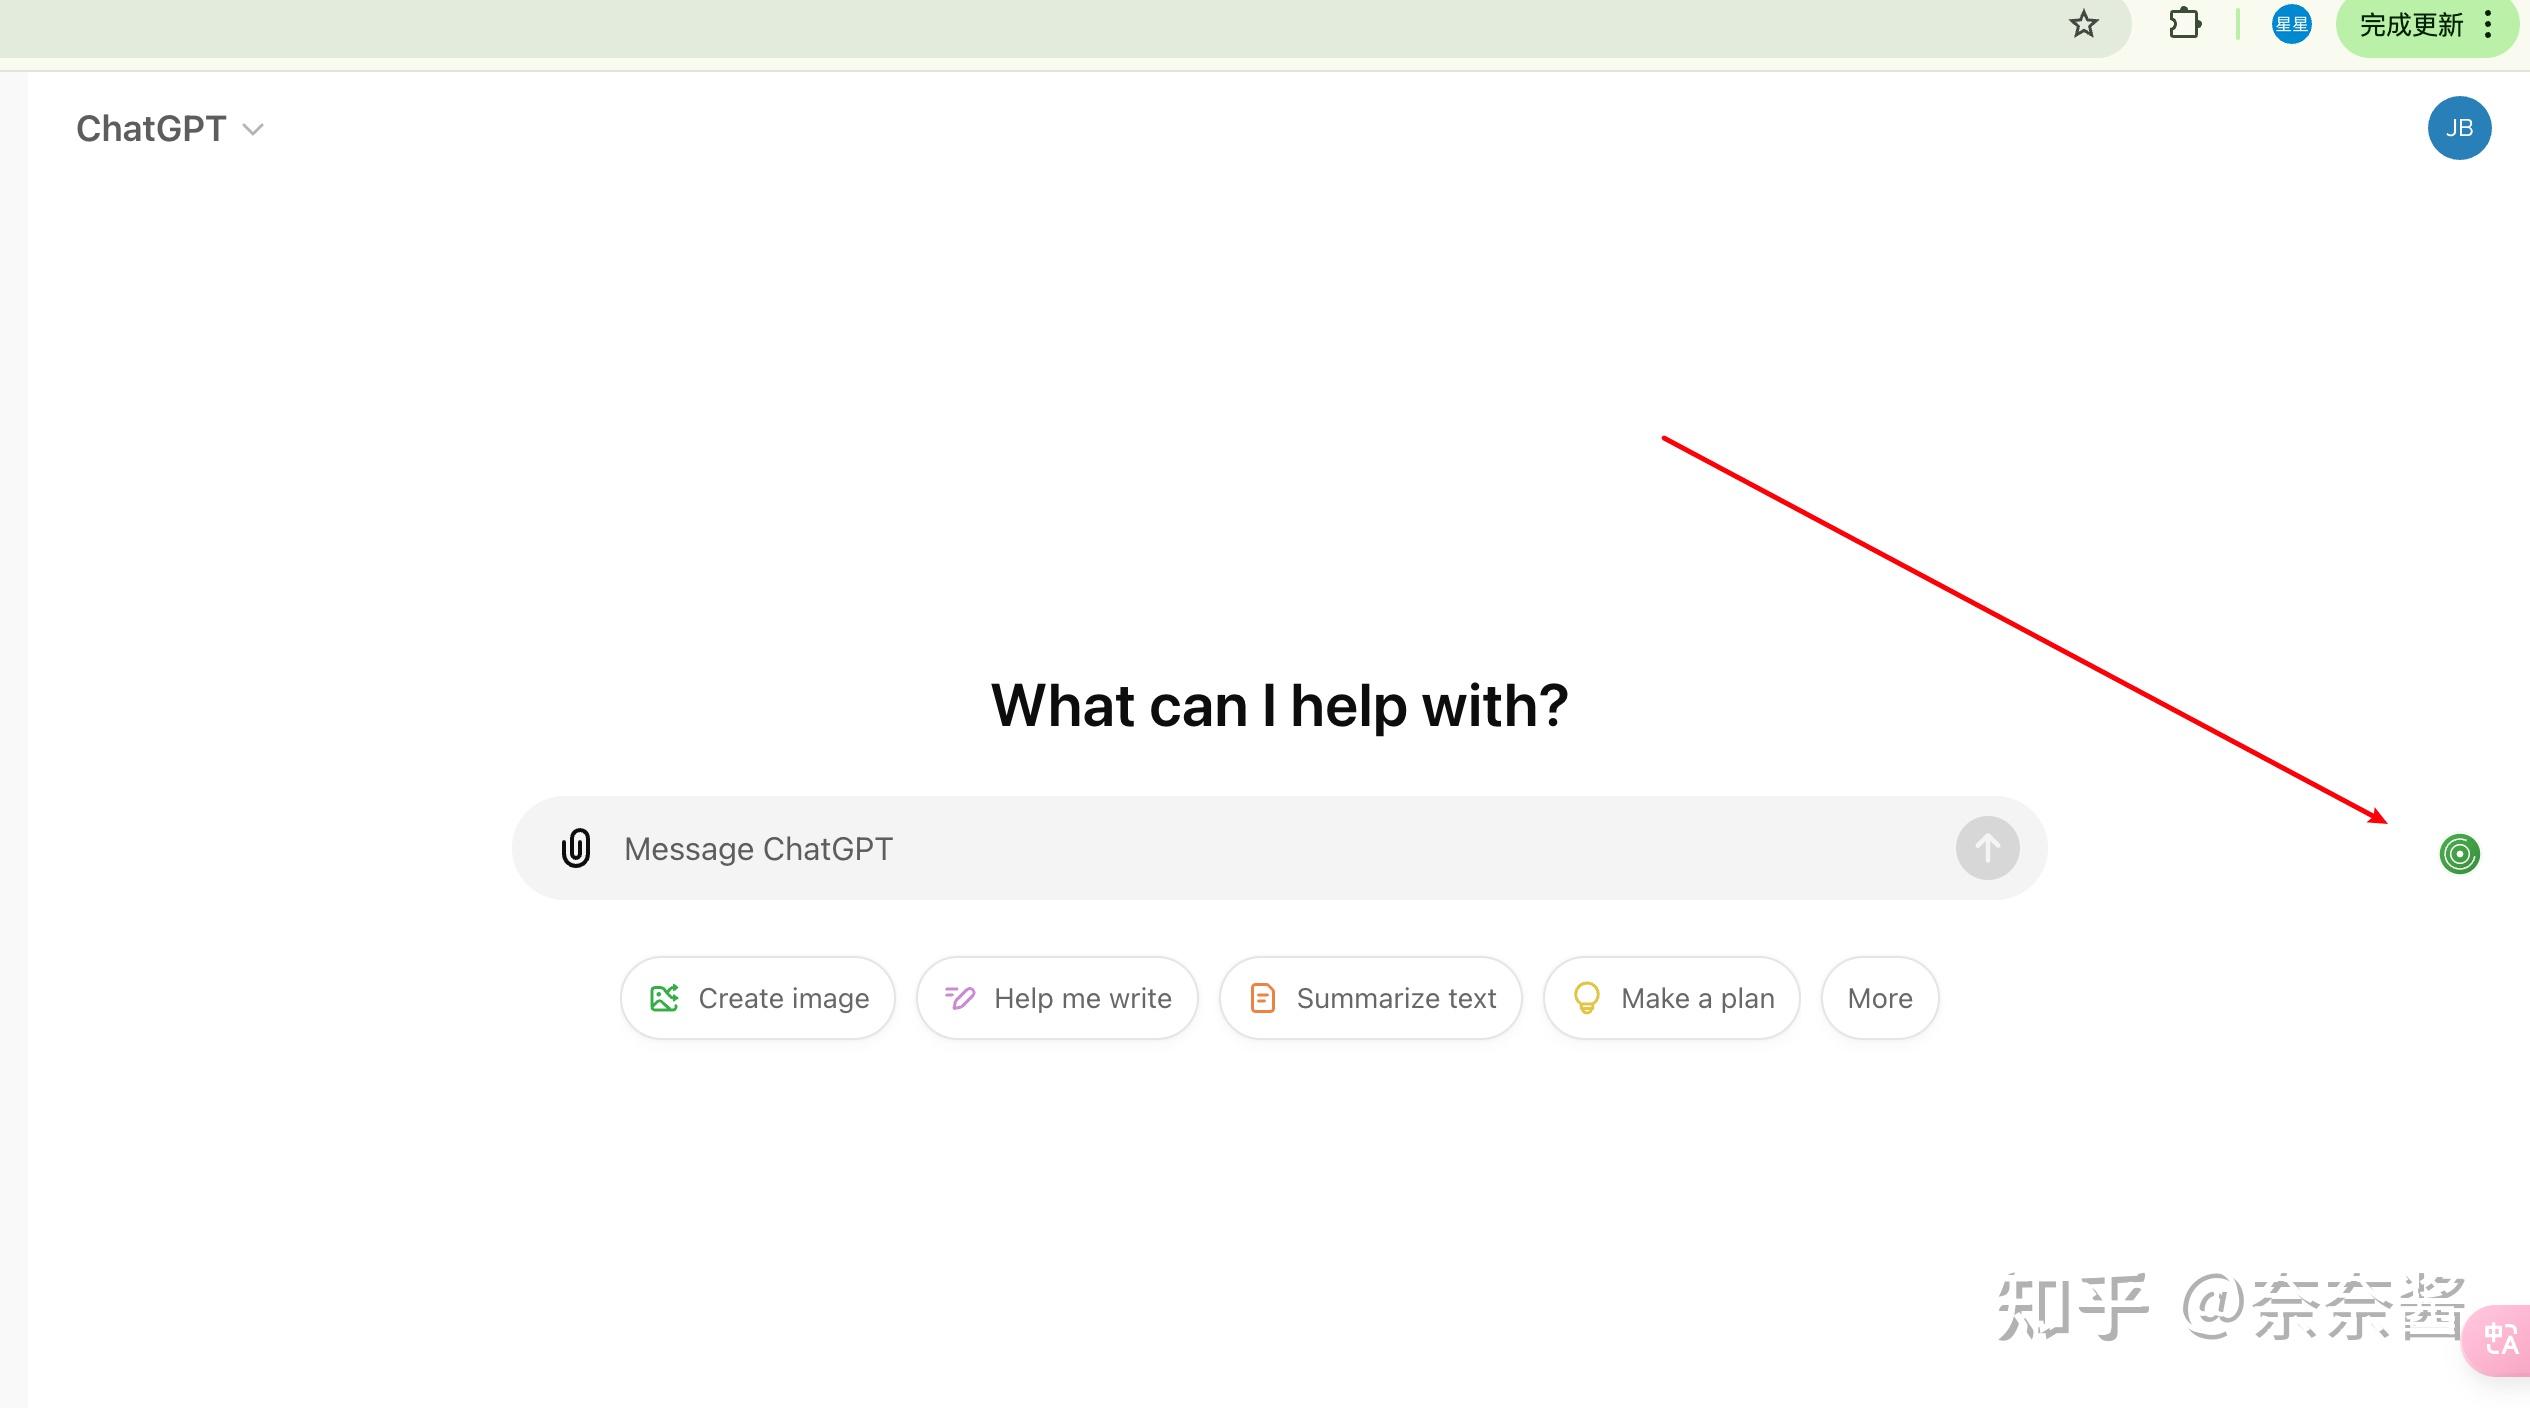Open the ChatGPT model selector title

(152, 129)
